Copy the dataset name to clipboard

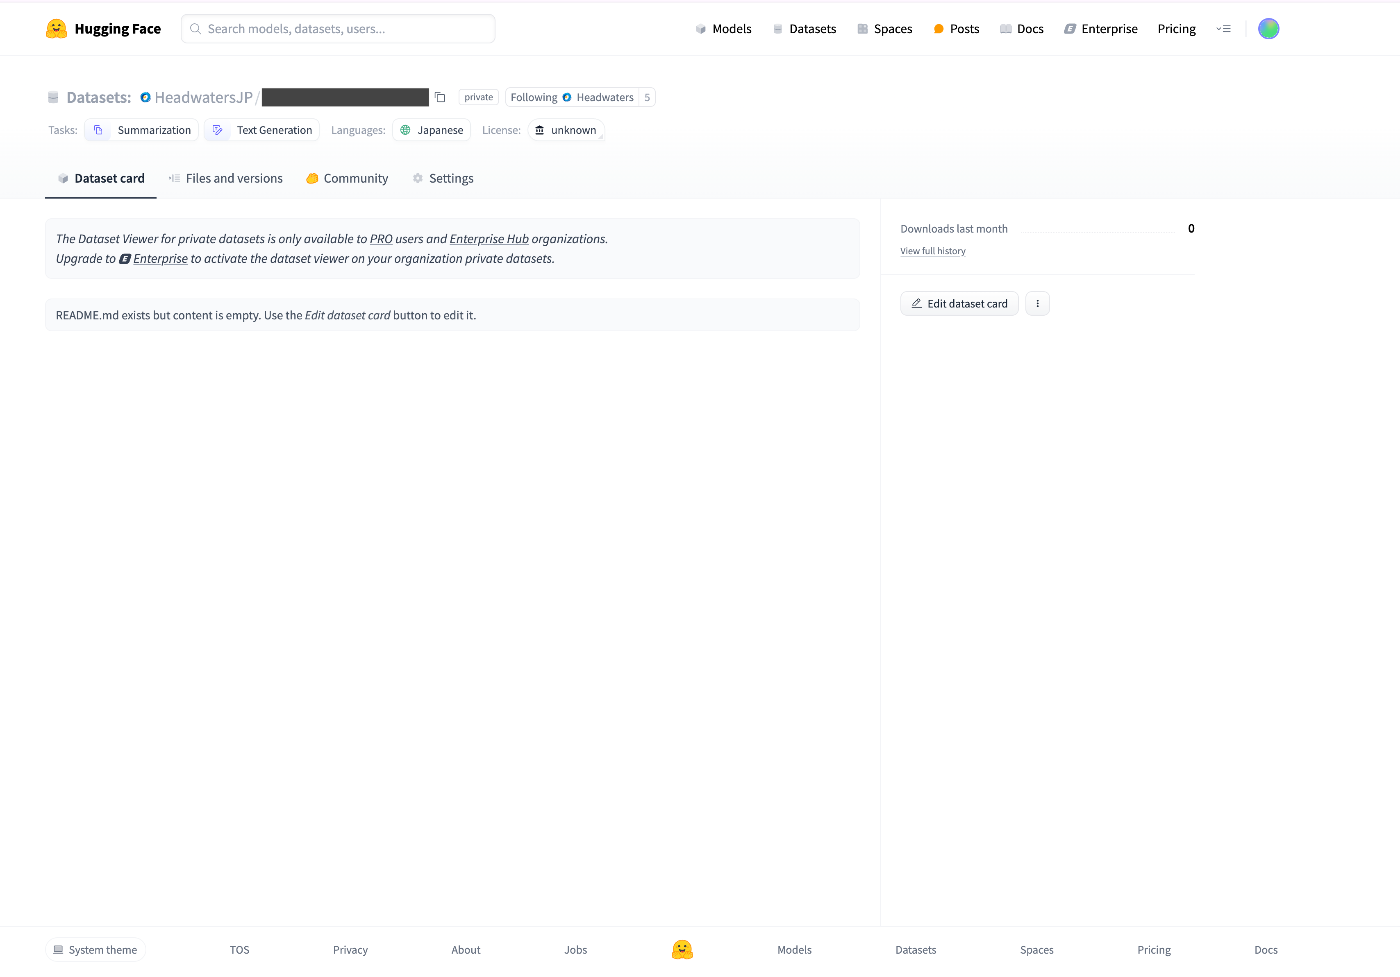tap(440, 97)
